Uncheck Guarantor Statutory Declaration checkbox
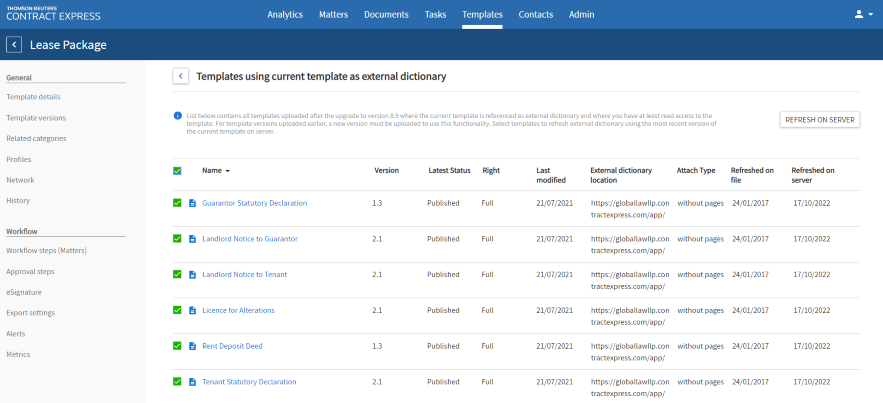 [x=177, y=203]
